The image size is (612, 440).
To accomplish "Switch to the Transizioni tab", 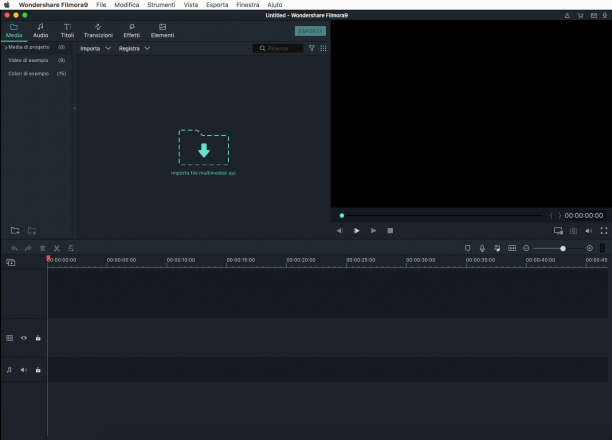I will tap(98, 31).
